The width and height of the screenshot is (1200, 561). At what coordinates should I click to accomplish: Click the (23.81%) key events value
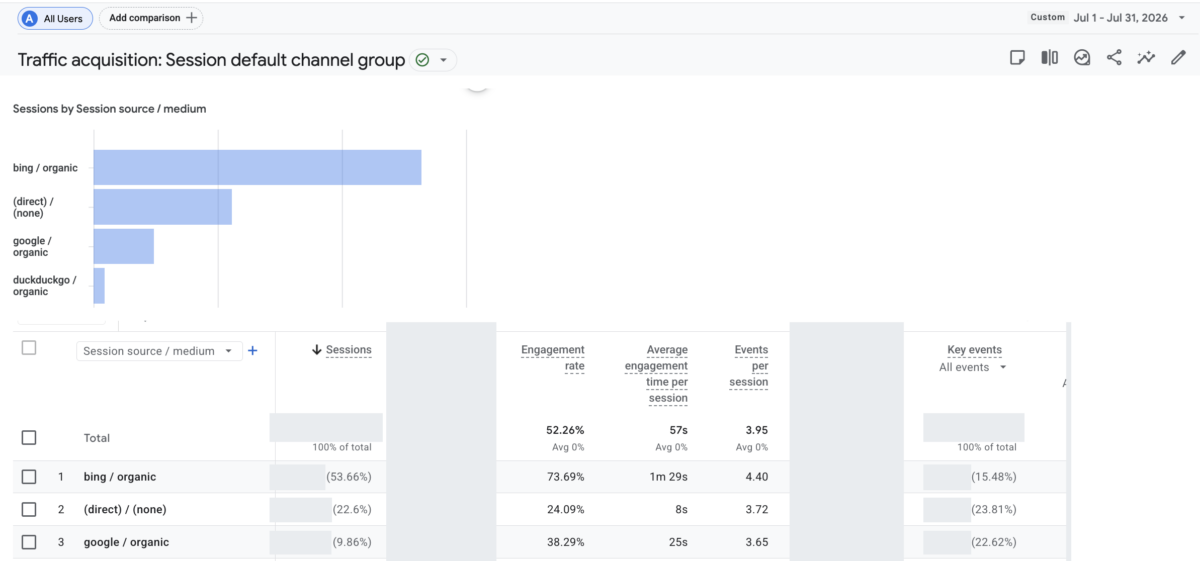994,510
